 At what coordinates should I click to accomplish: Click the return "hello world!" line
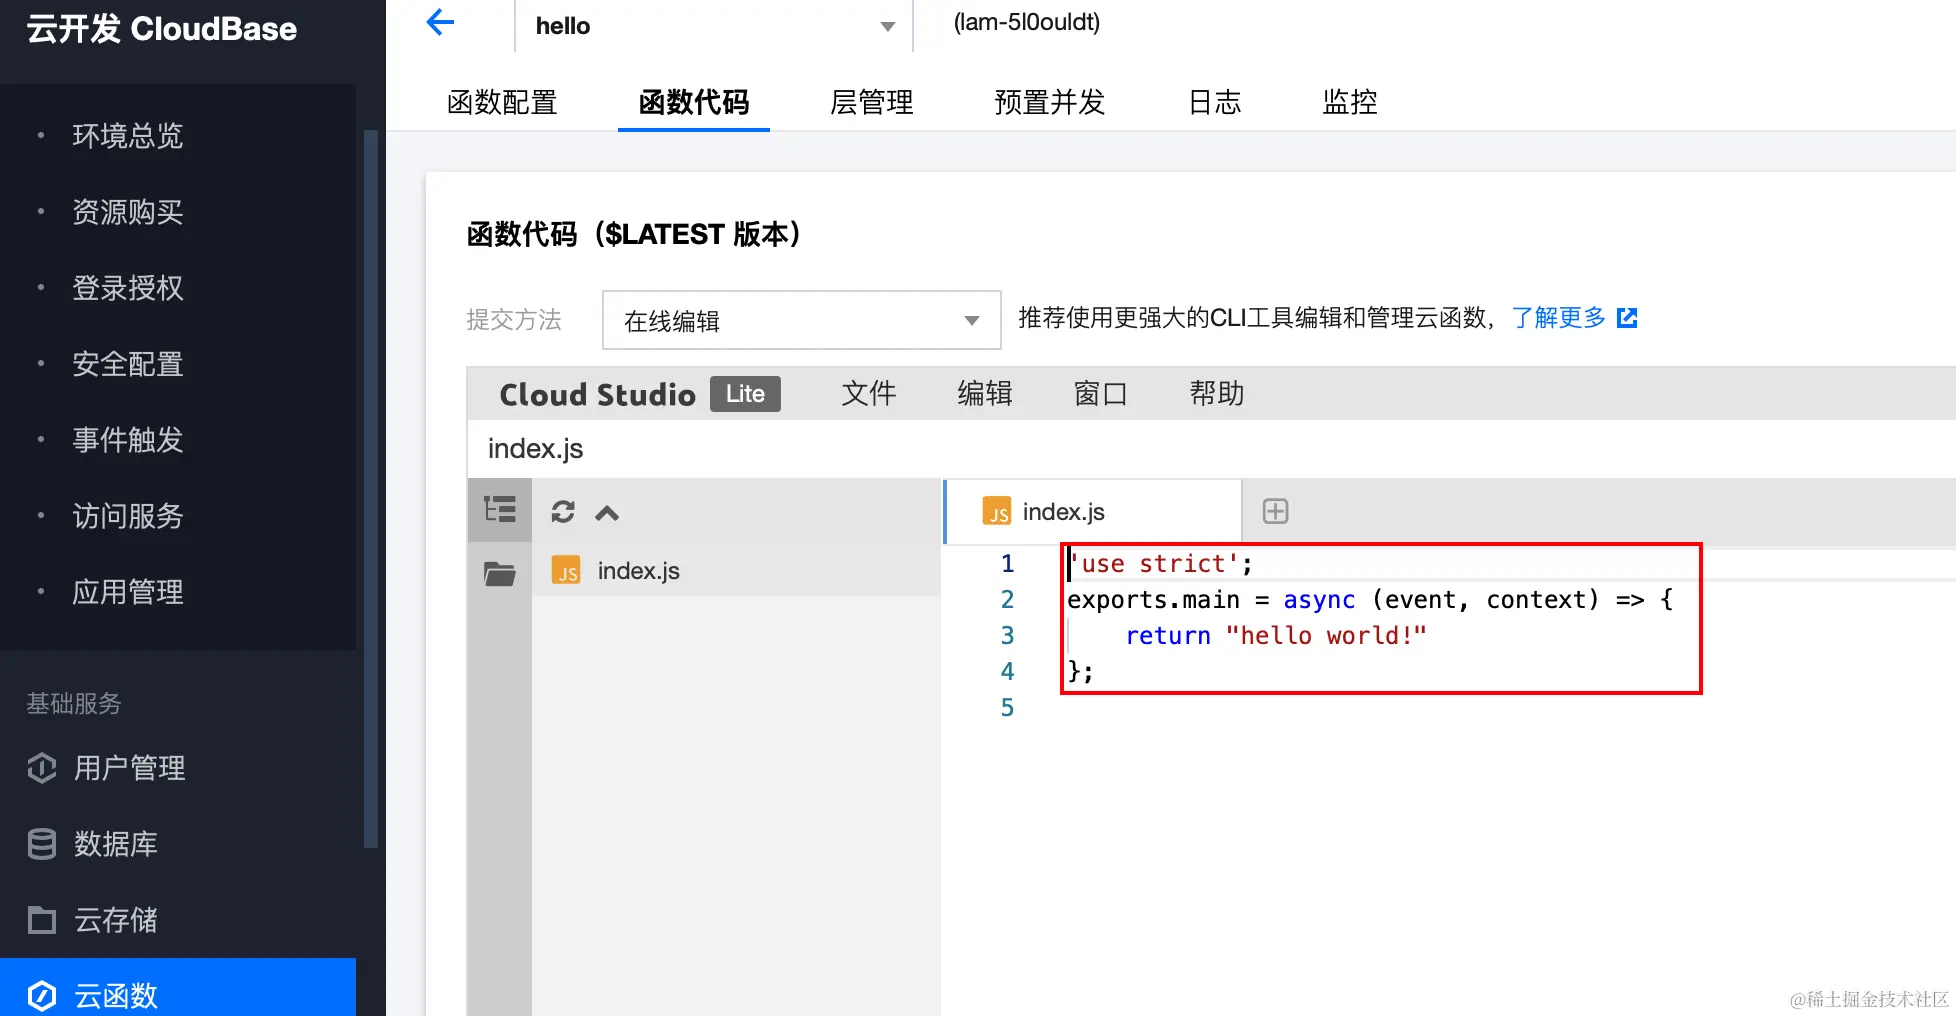coord(1276,636)
